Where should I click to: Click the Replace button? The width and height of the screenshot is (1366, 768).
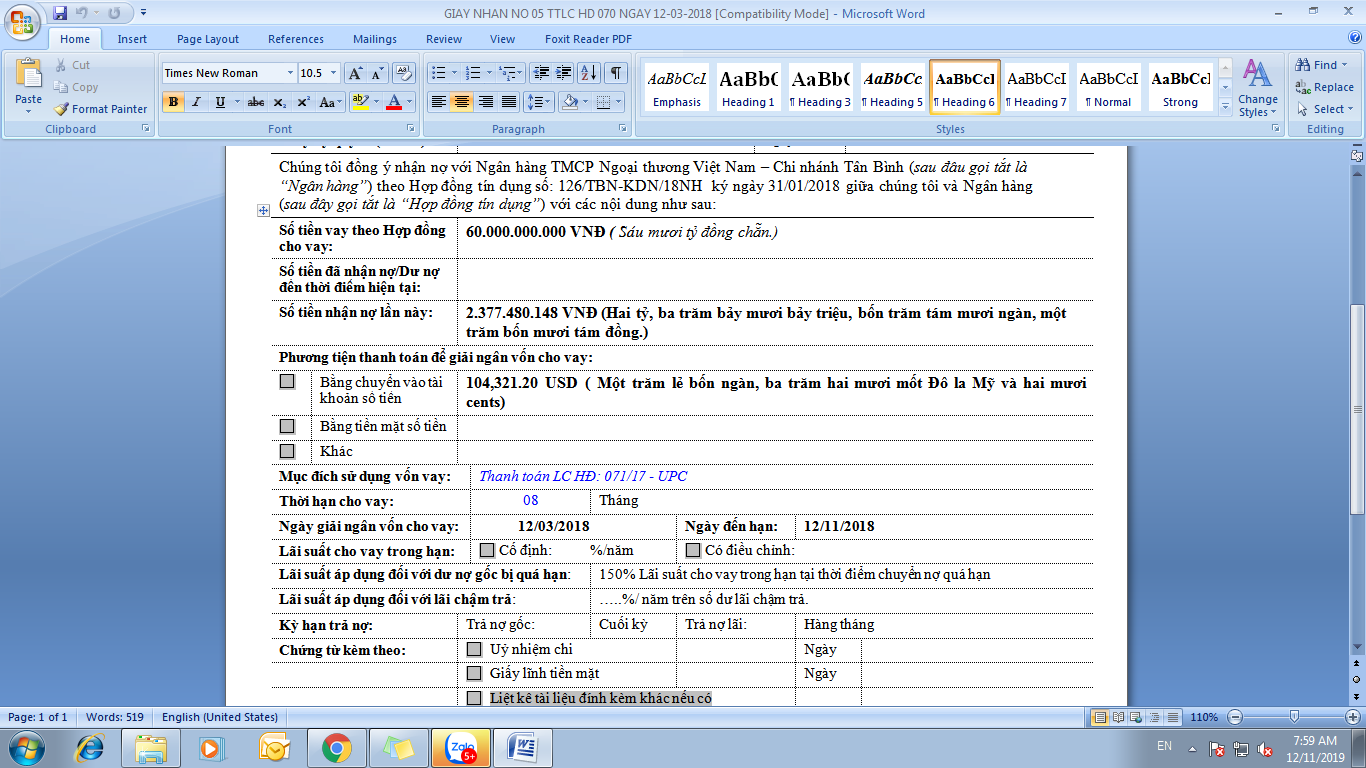(1325, 87)
